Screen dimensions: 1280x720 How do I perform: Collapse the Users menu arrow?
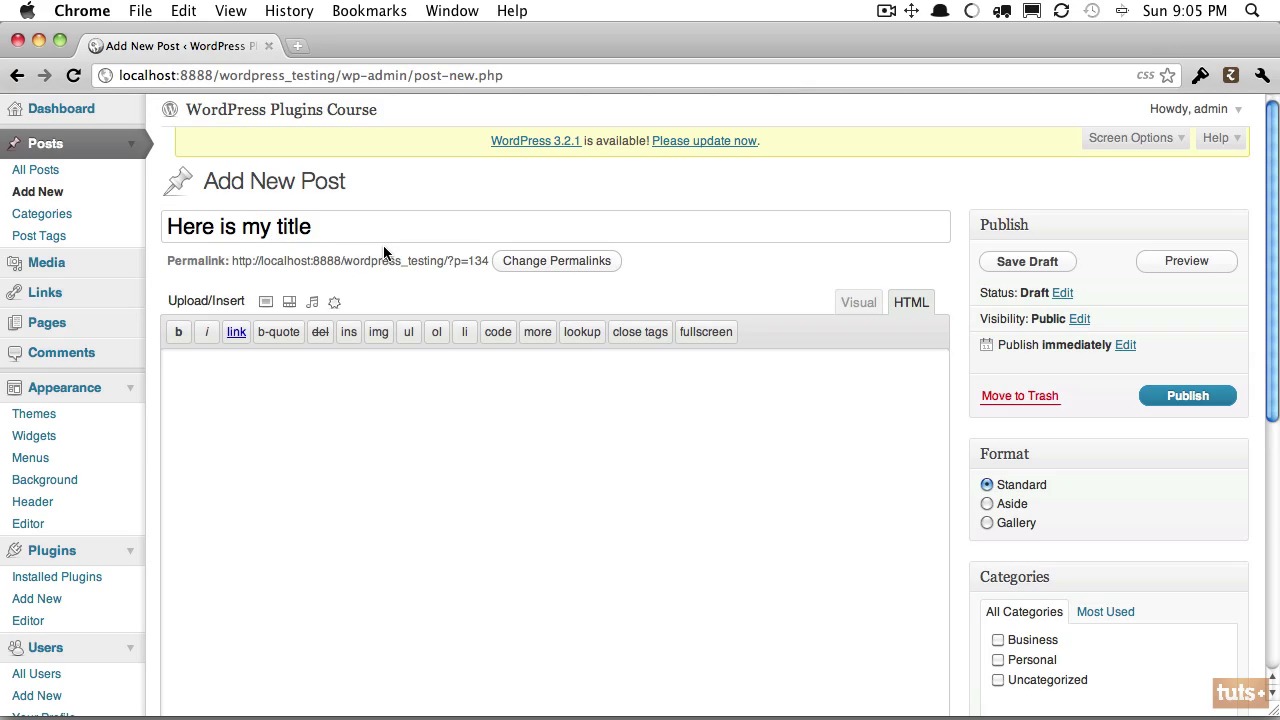click(131, 648)
